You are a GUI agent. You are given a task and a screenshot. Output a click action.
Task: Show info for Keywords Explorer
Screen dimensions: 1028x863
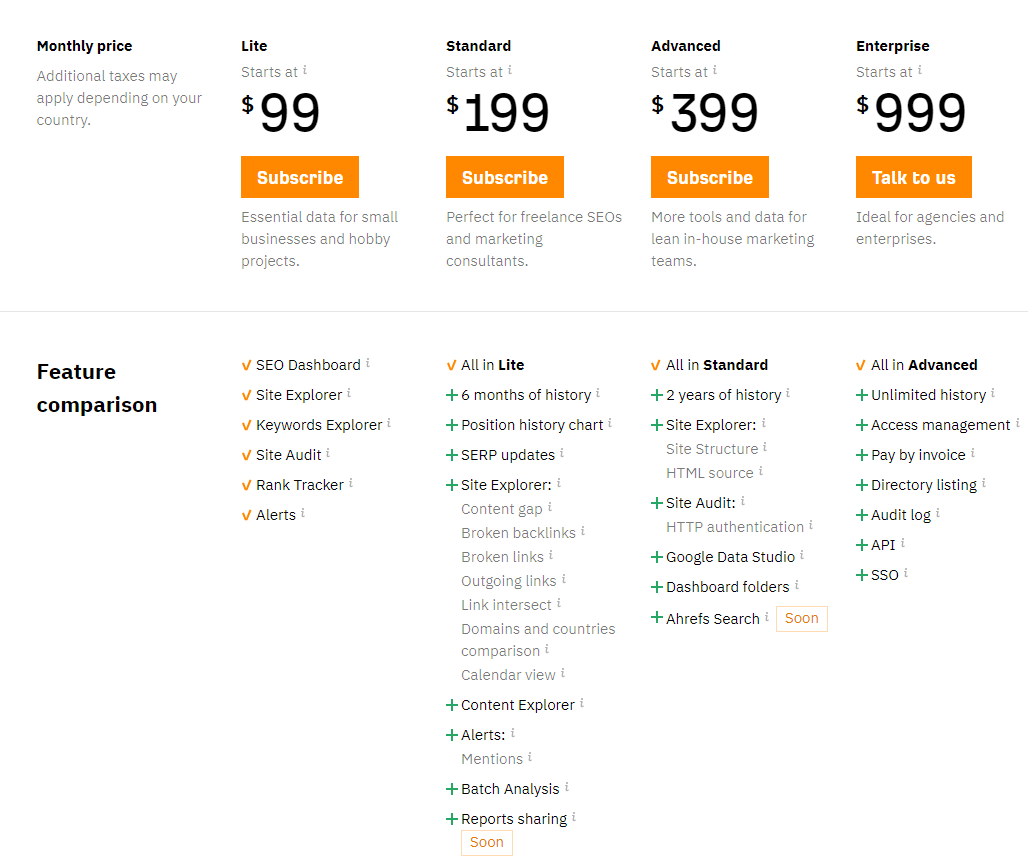(389, 422)
